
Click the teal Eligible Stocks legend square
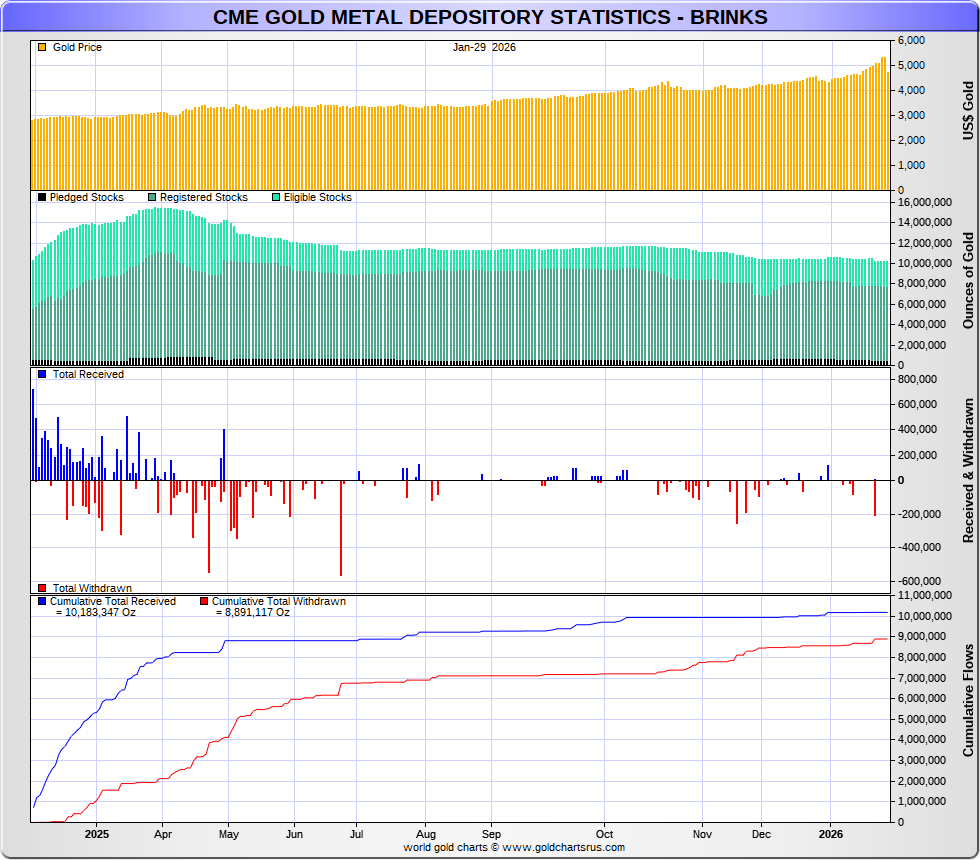276,198
